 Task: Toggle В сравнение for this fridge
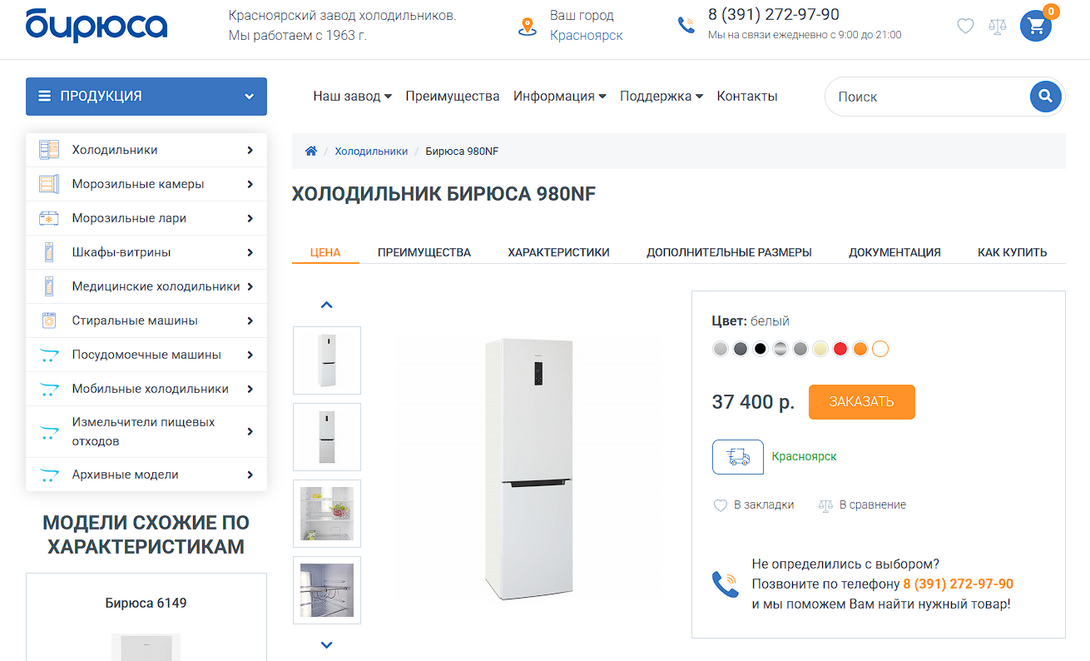[x=862, y=505]
